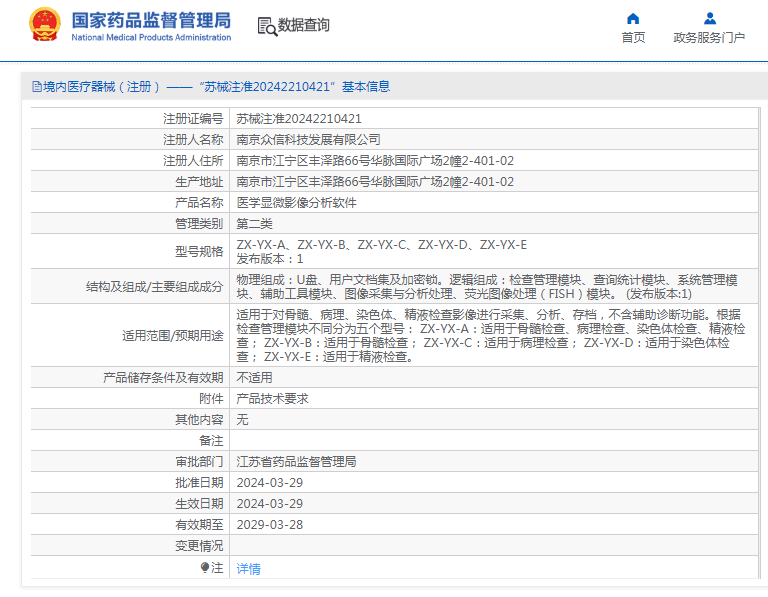Image resolution: width=768 pixels, height=597 pixels.
Task: Click 管理类别 label cell
Action: (x=130, y=224)
